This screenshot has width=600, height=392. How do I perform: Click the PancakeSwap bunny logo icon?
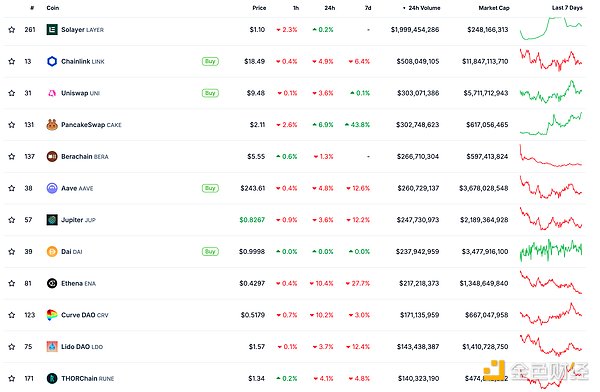[x=52, y=125]
